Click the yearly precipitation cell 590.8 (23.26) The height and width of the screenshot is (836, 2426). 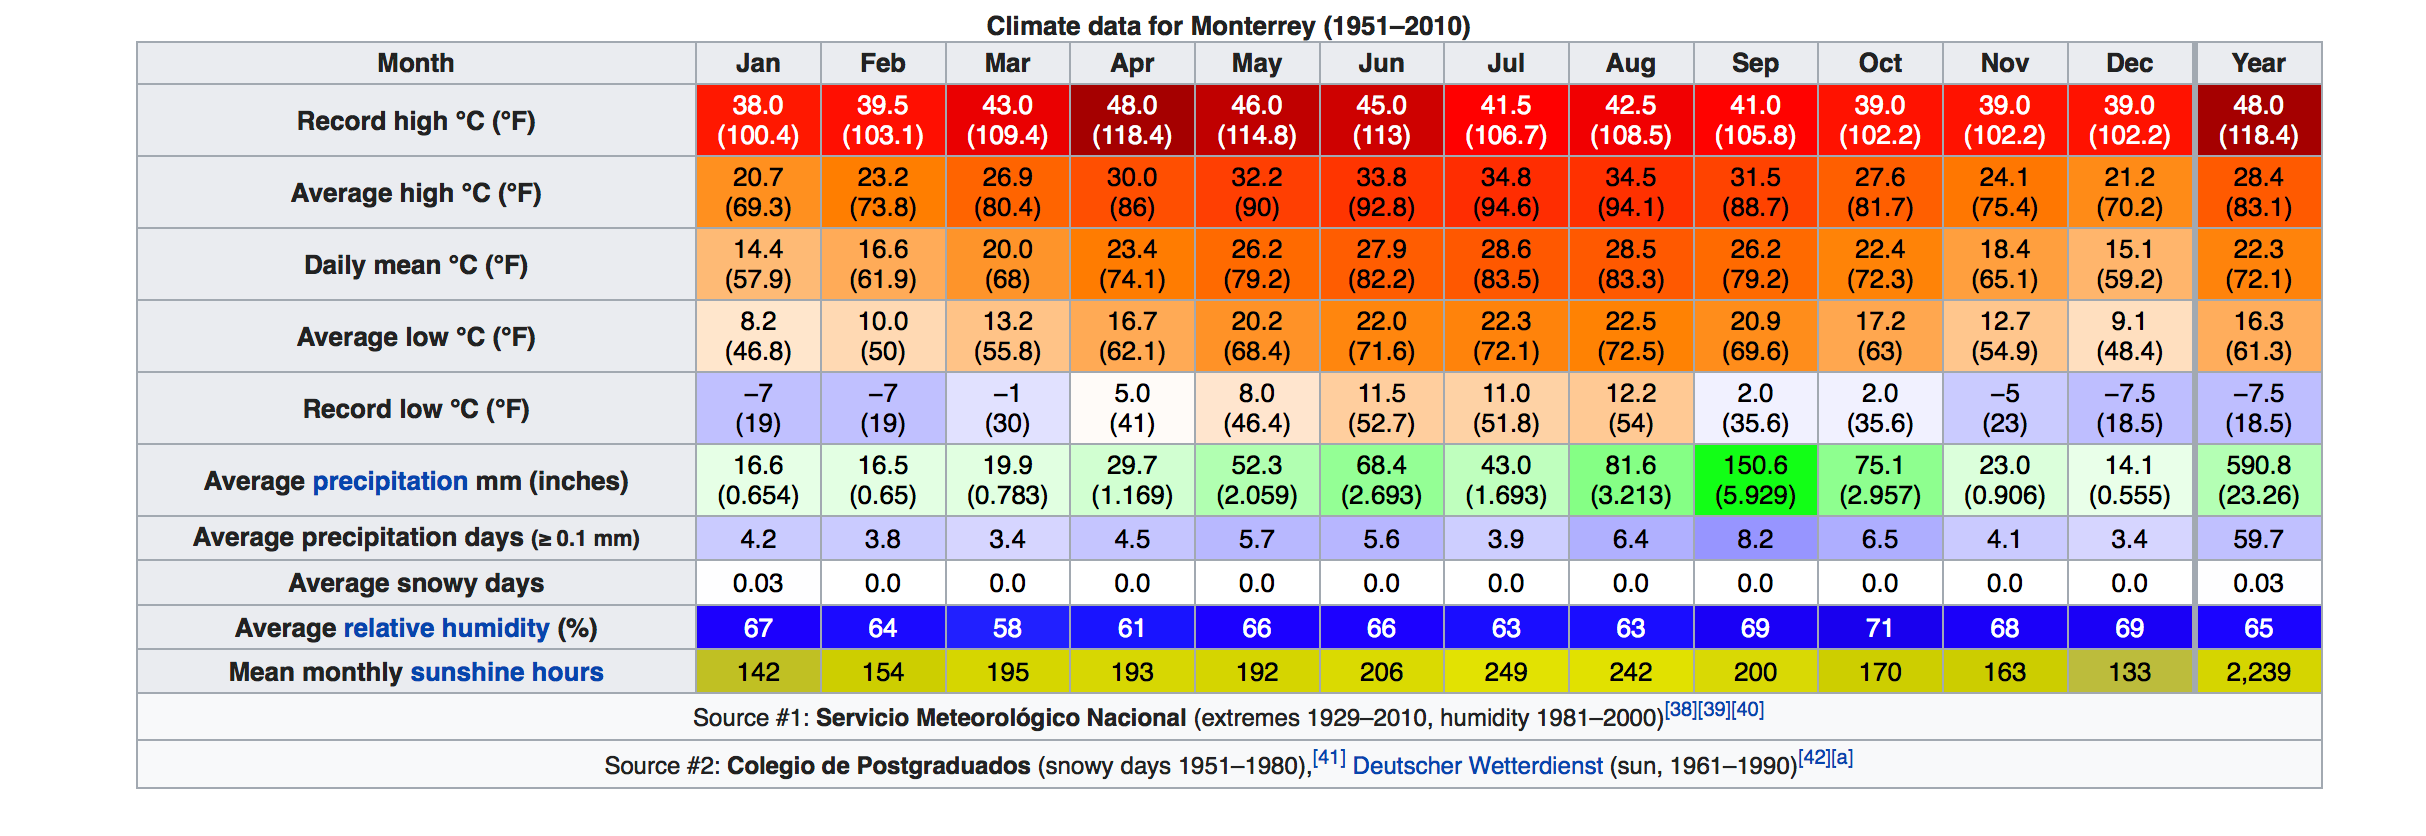[2259, 481]
